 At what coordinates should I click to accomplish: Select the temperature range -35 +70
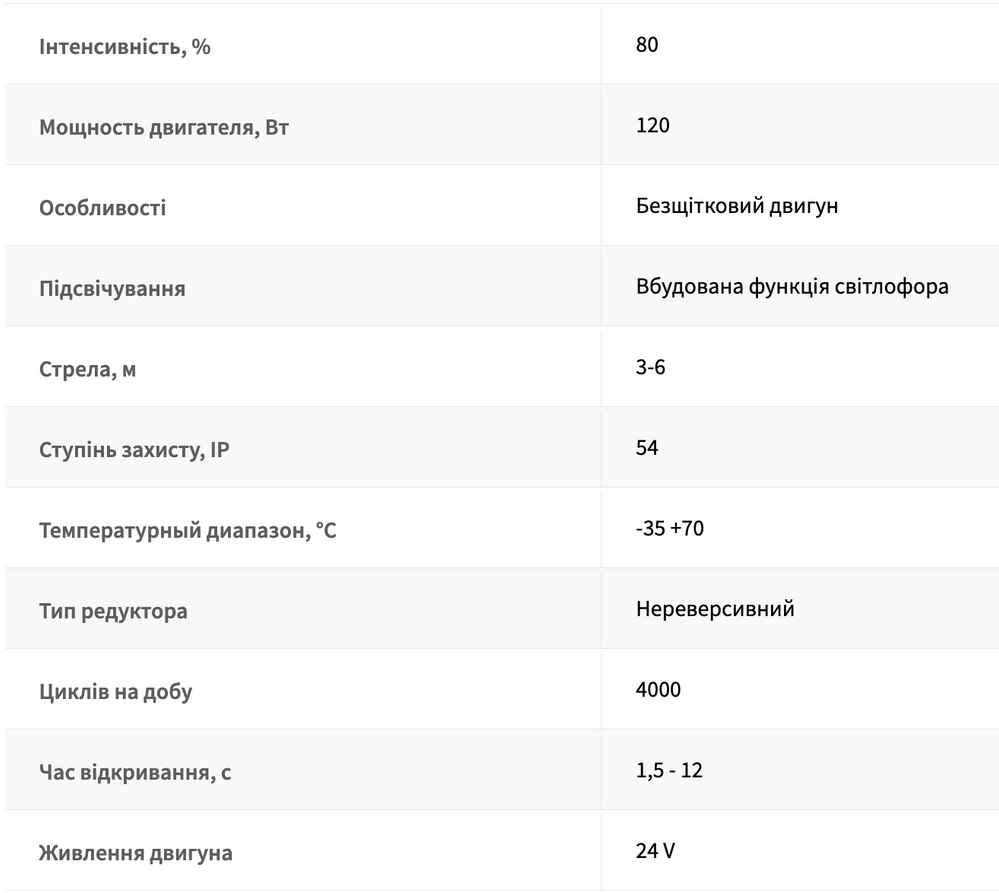coord(670,528)
